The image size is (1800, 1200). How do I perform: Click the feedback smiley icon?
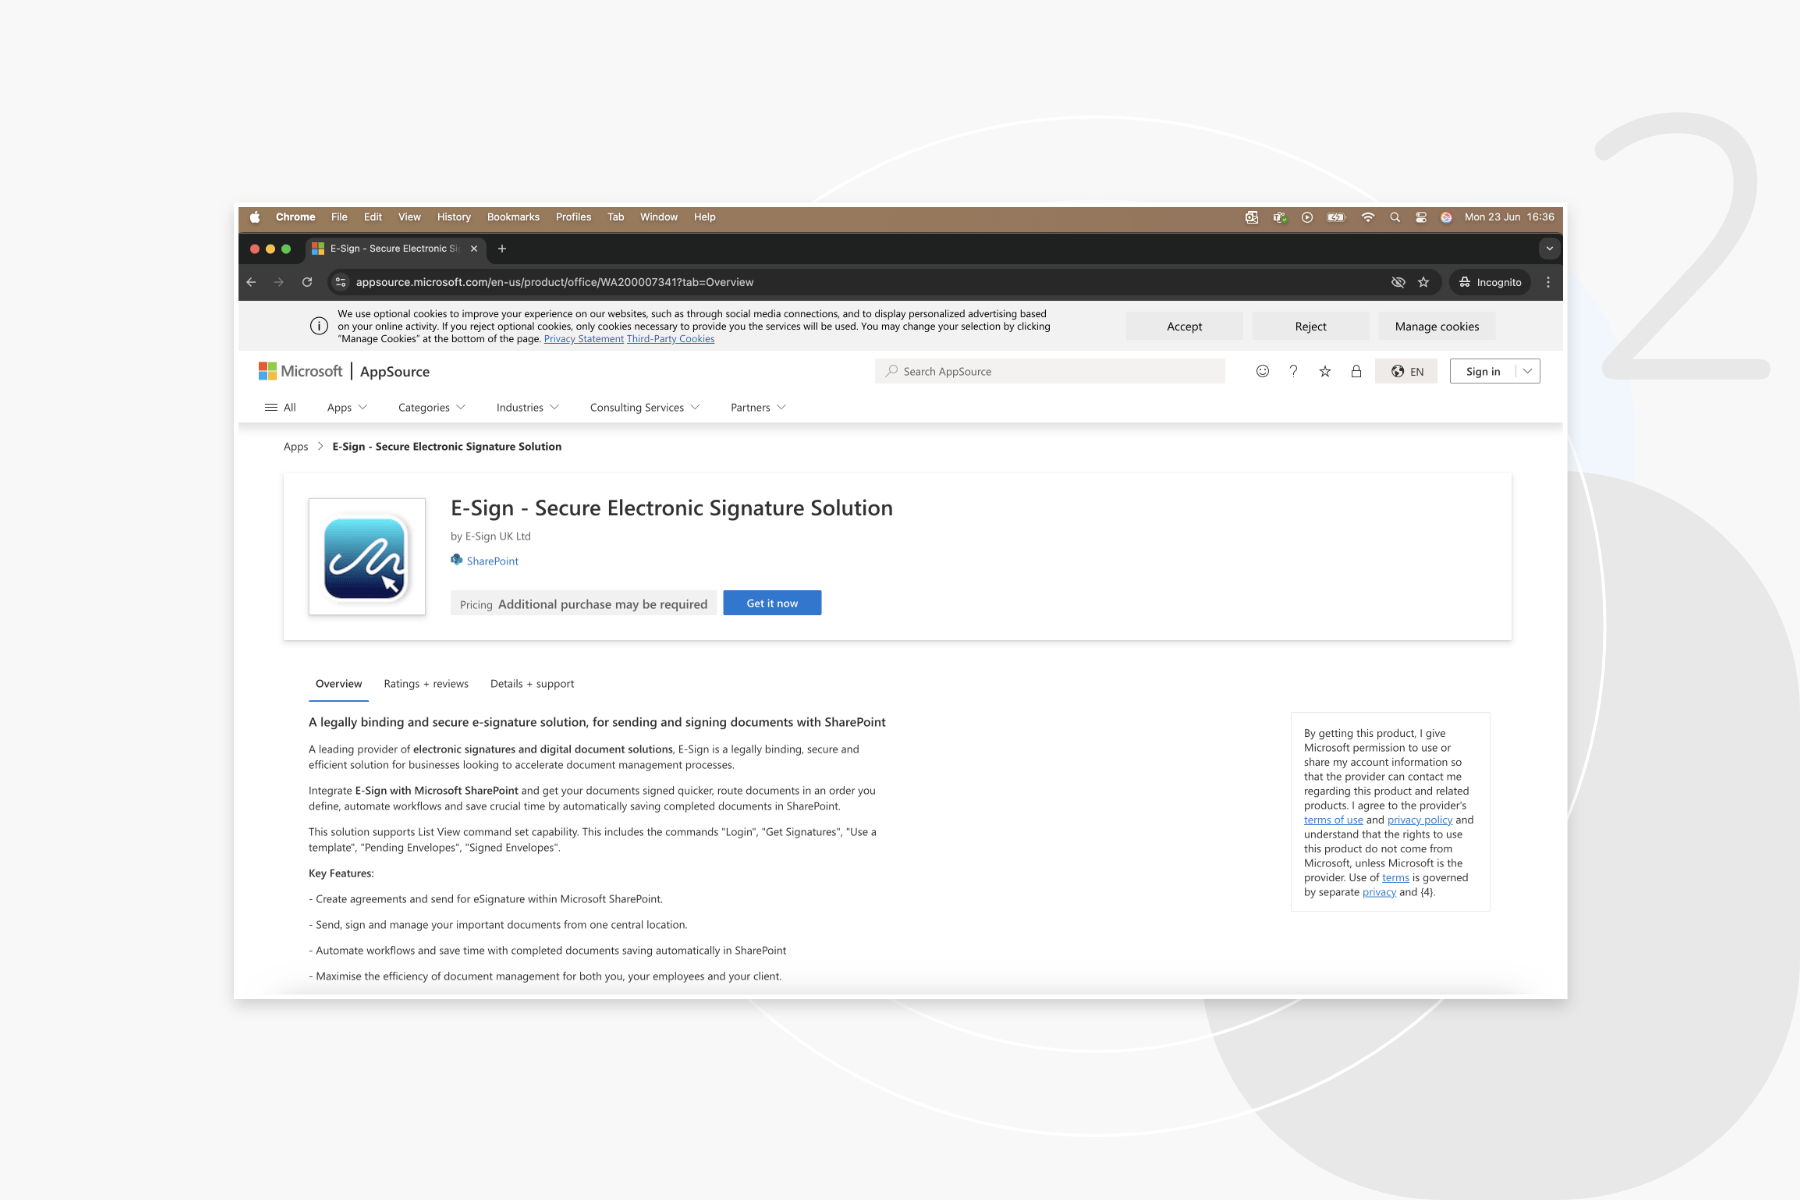coord(1262,371)
